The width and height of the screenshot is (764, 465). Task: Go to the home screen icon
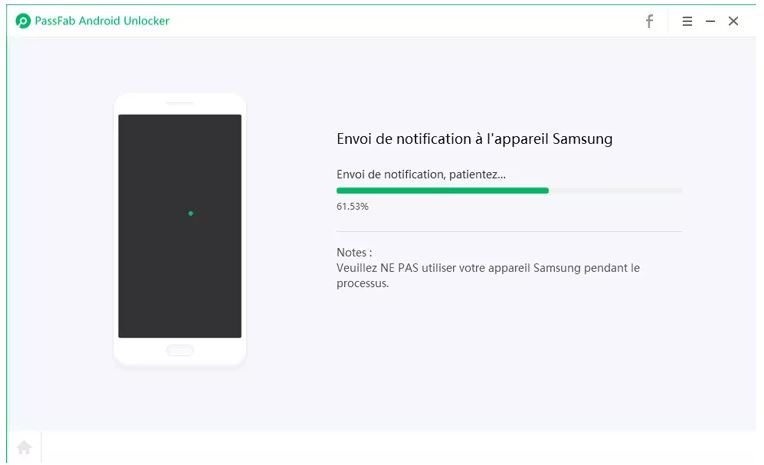point(24,447)
